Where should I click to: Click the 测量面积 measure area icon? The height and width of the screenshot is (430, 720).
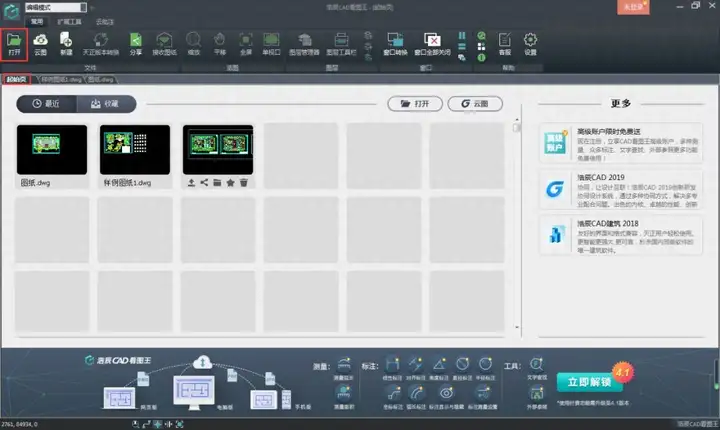tap(343, 397)
